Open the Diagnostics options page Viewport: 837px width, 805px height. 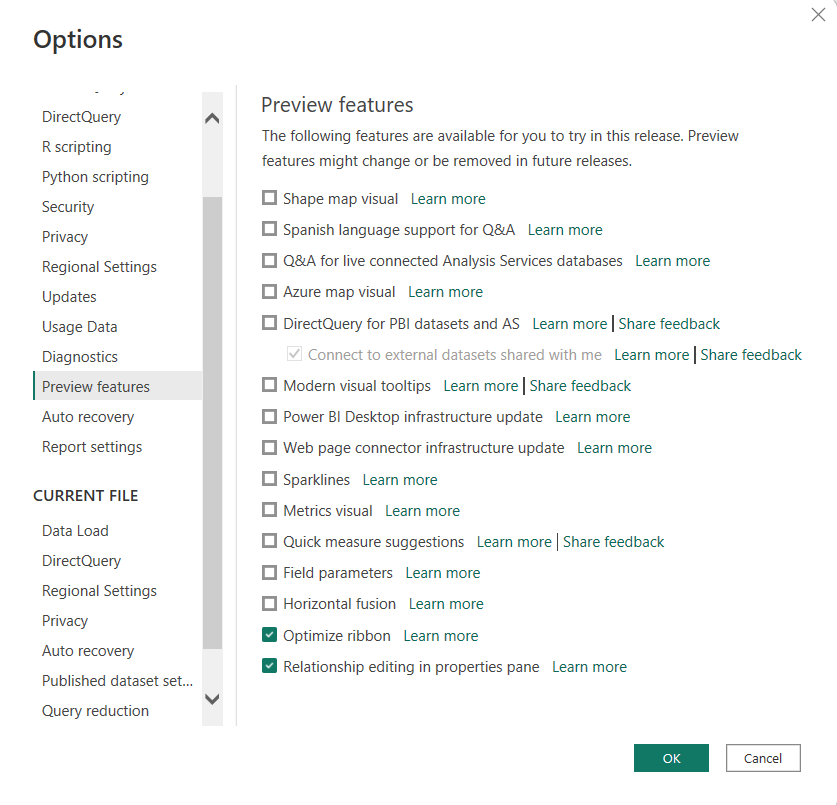(80, 357)
